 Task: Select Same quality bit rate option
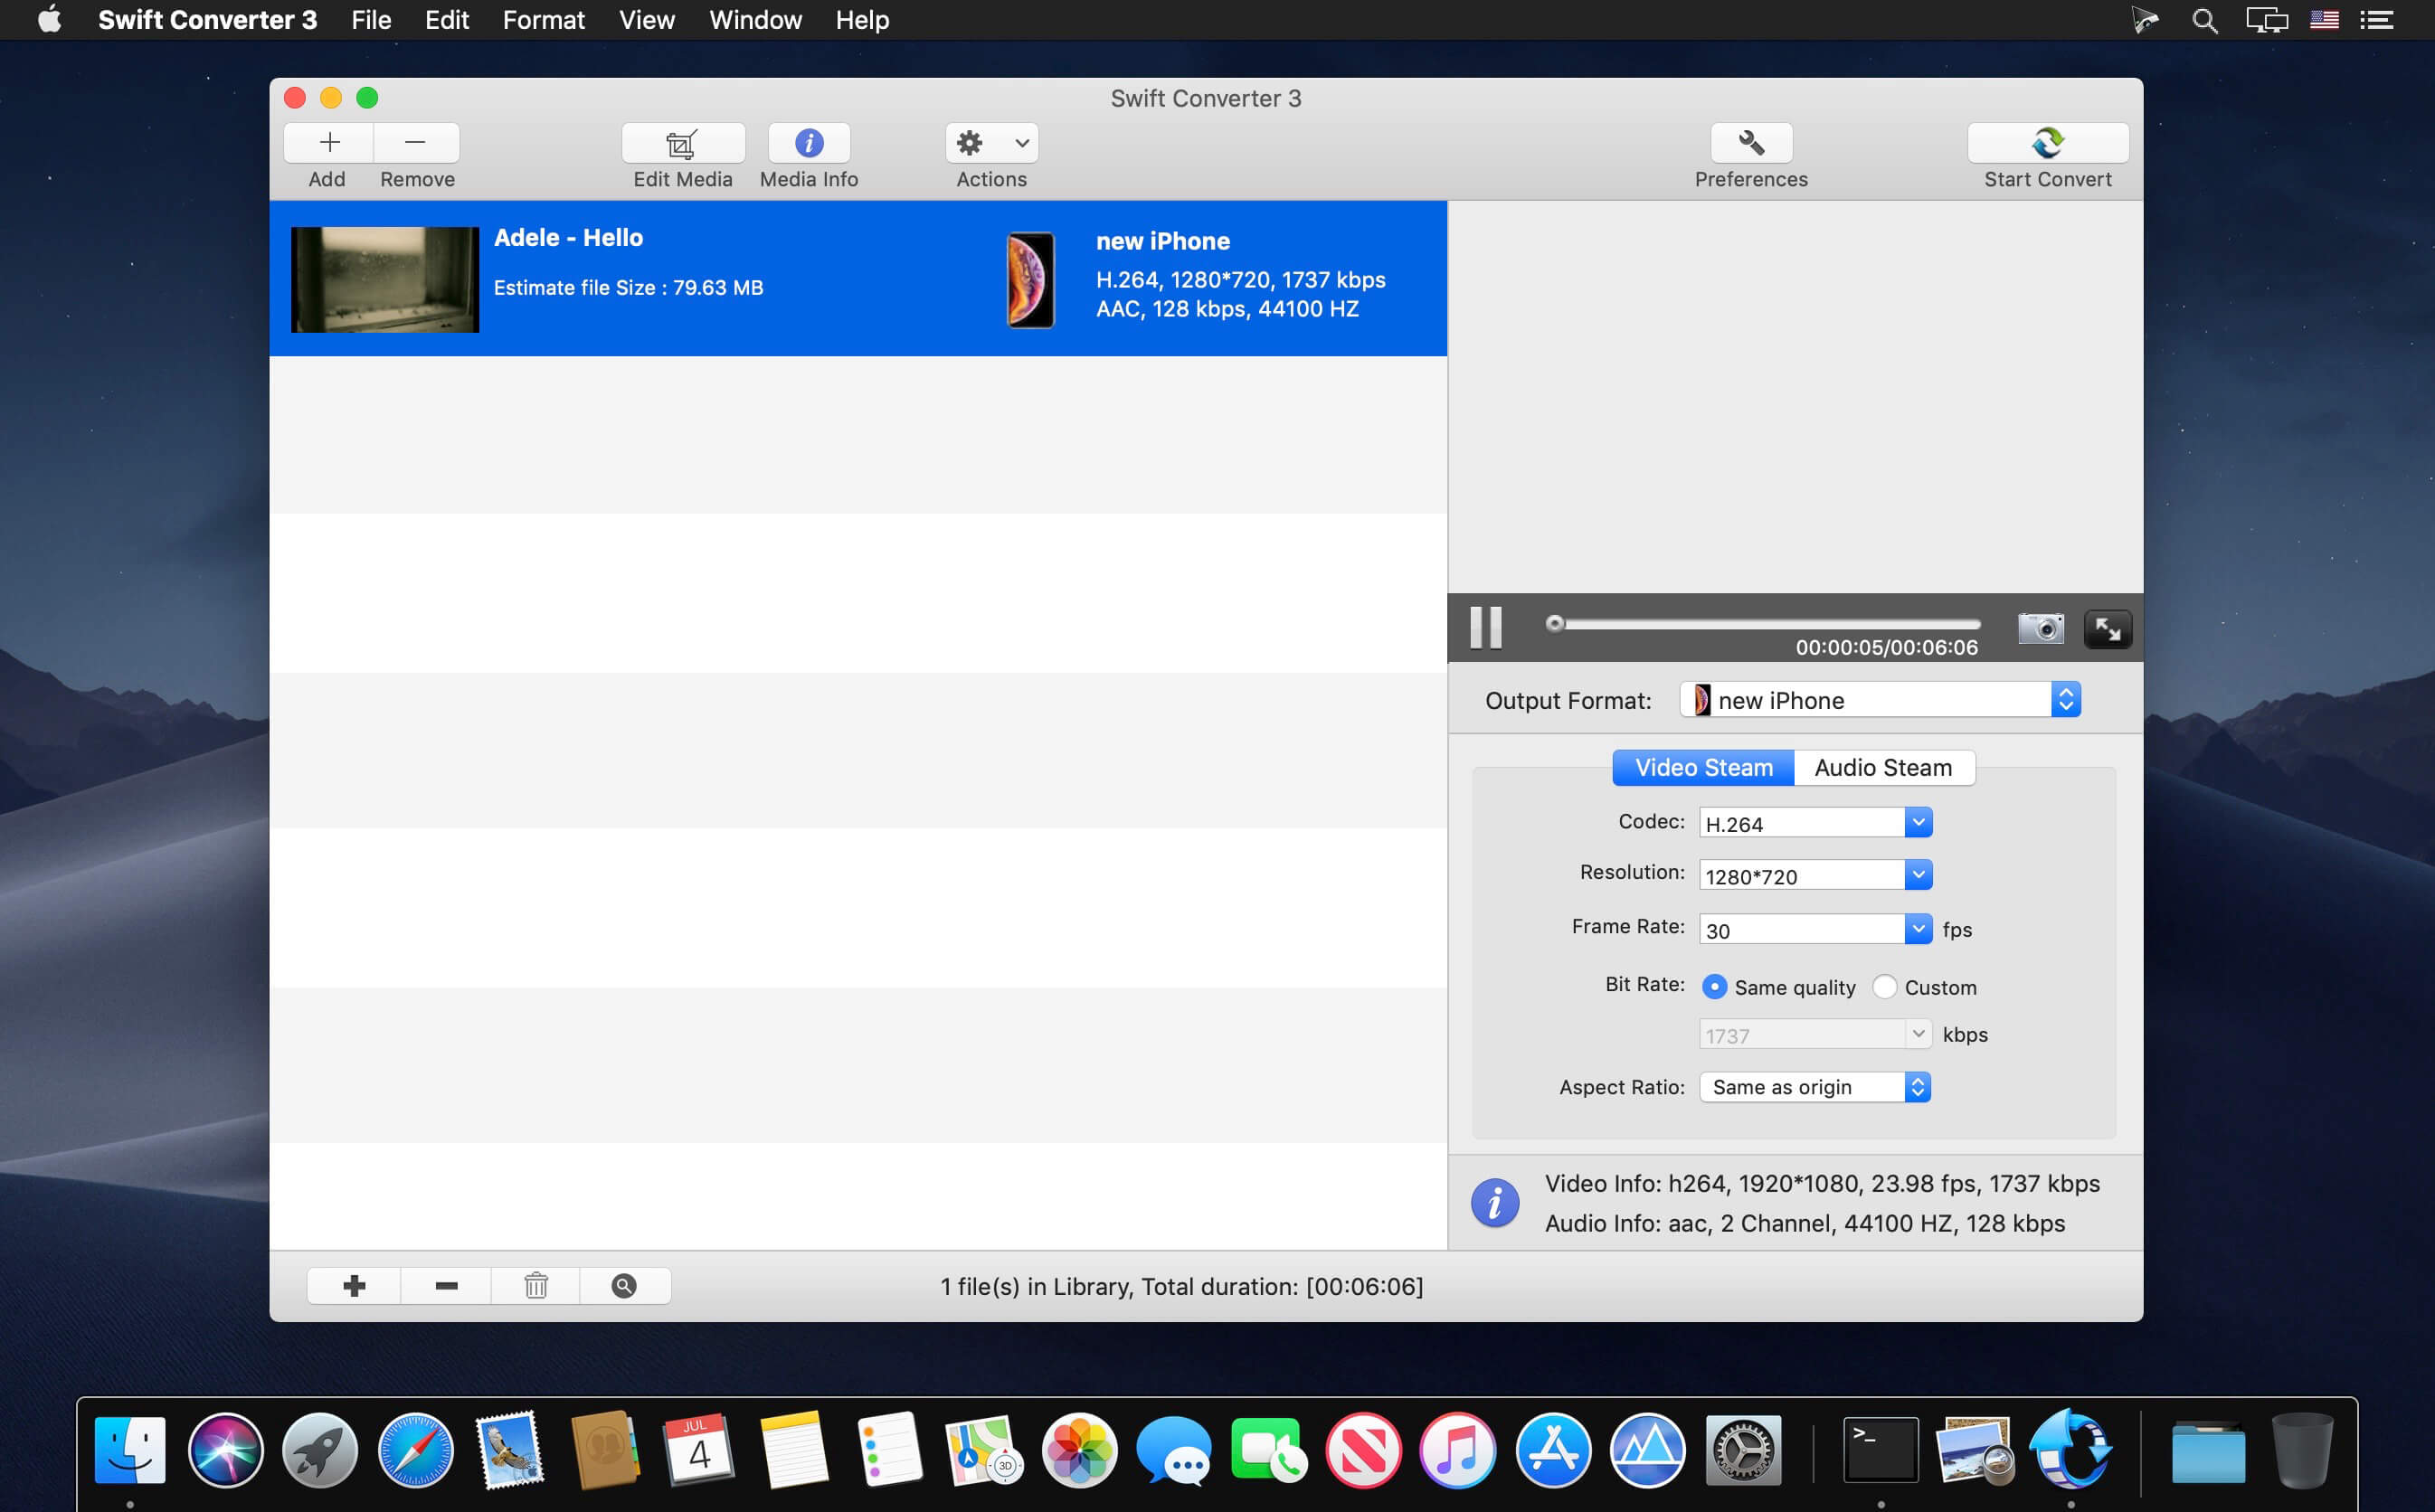click(1714, 987)
